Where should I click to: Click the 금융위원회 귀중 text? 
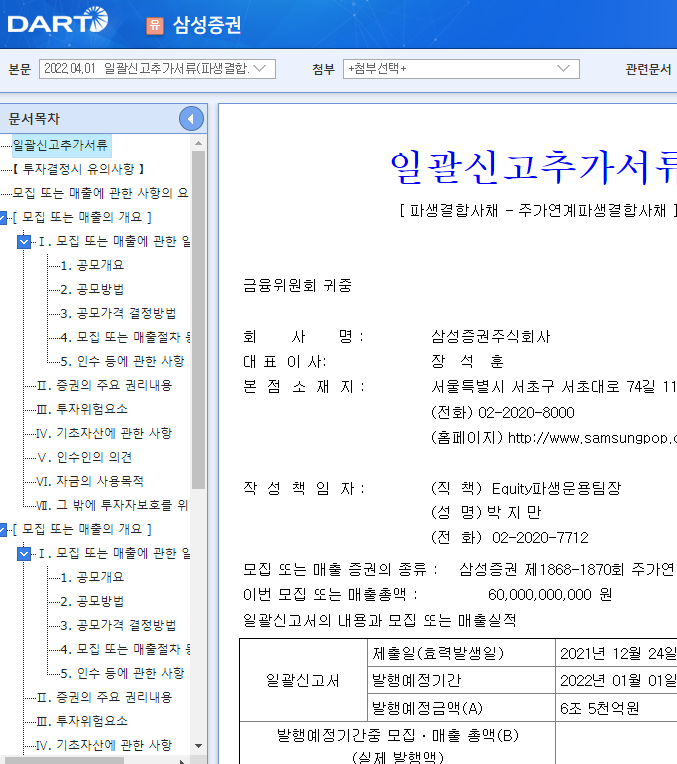(297, 285)
